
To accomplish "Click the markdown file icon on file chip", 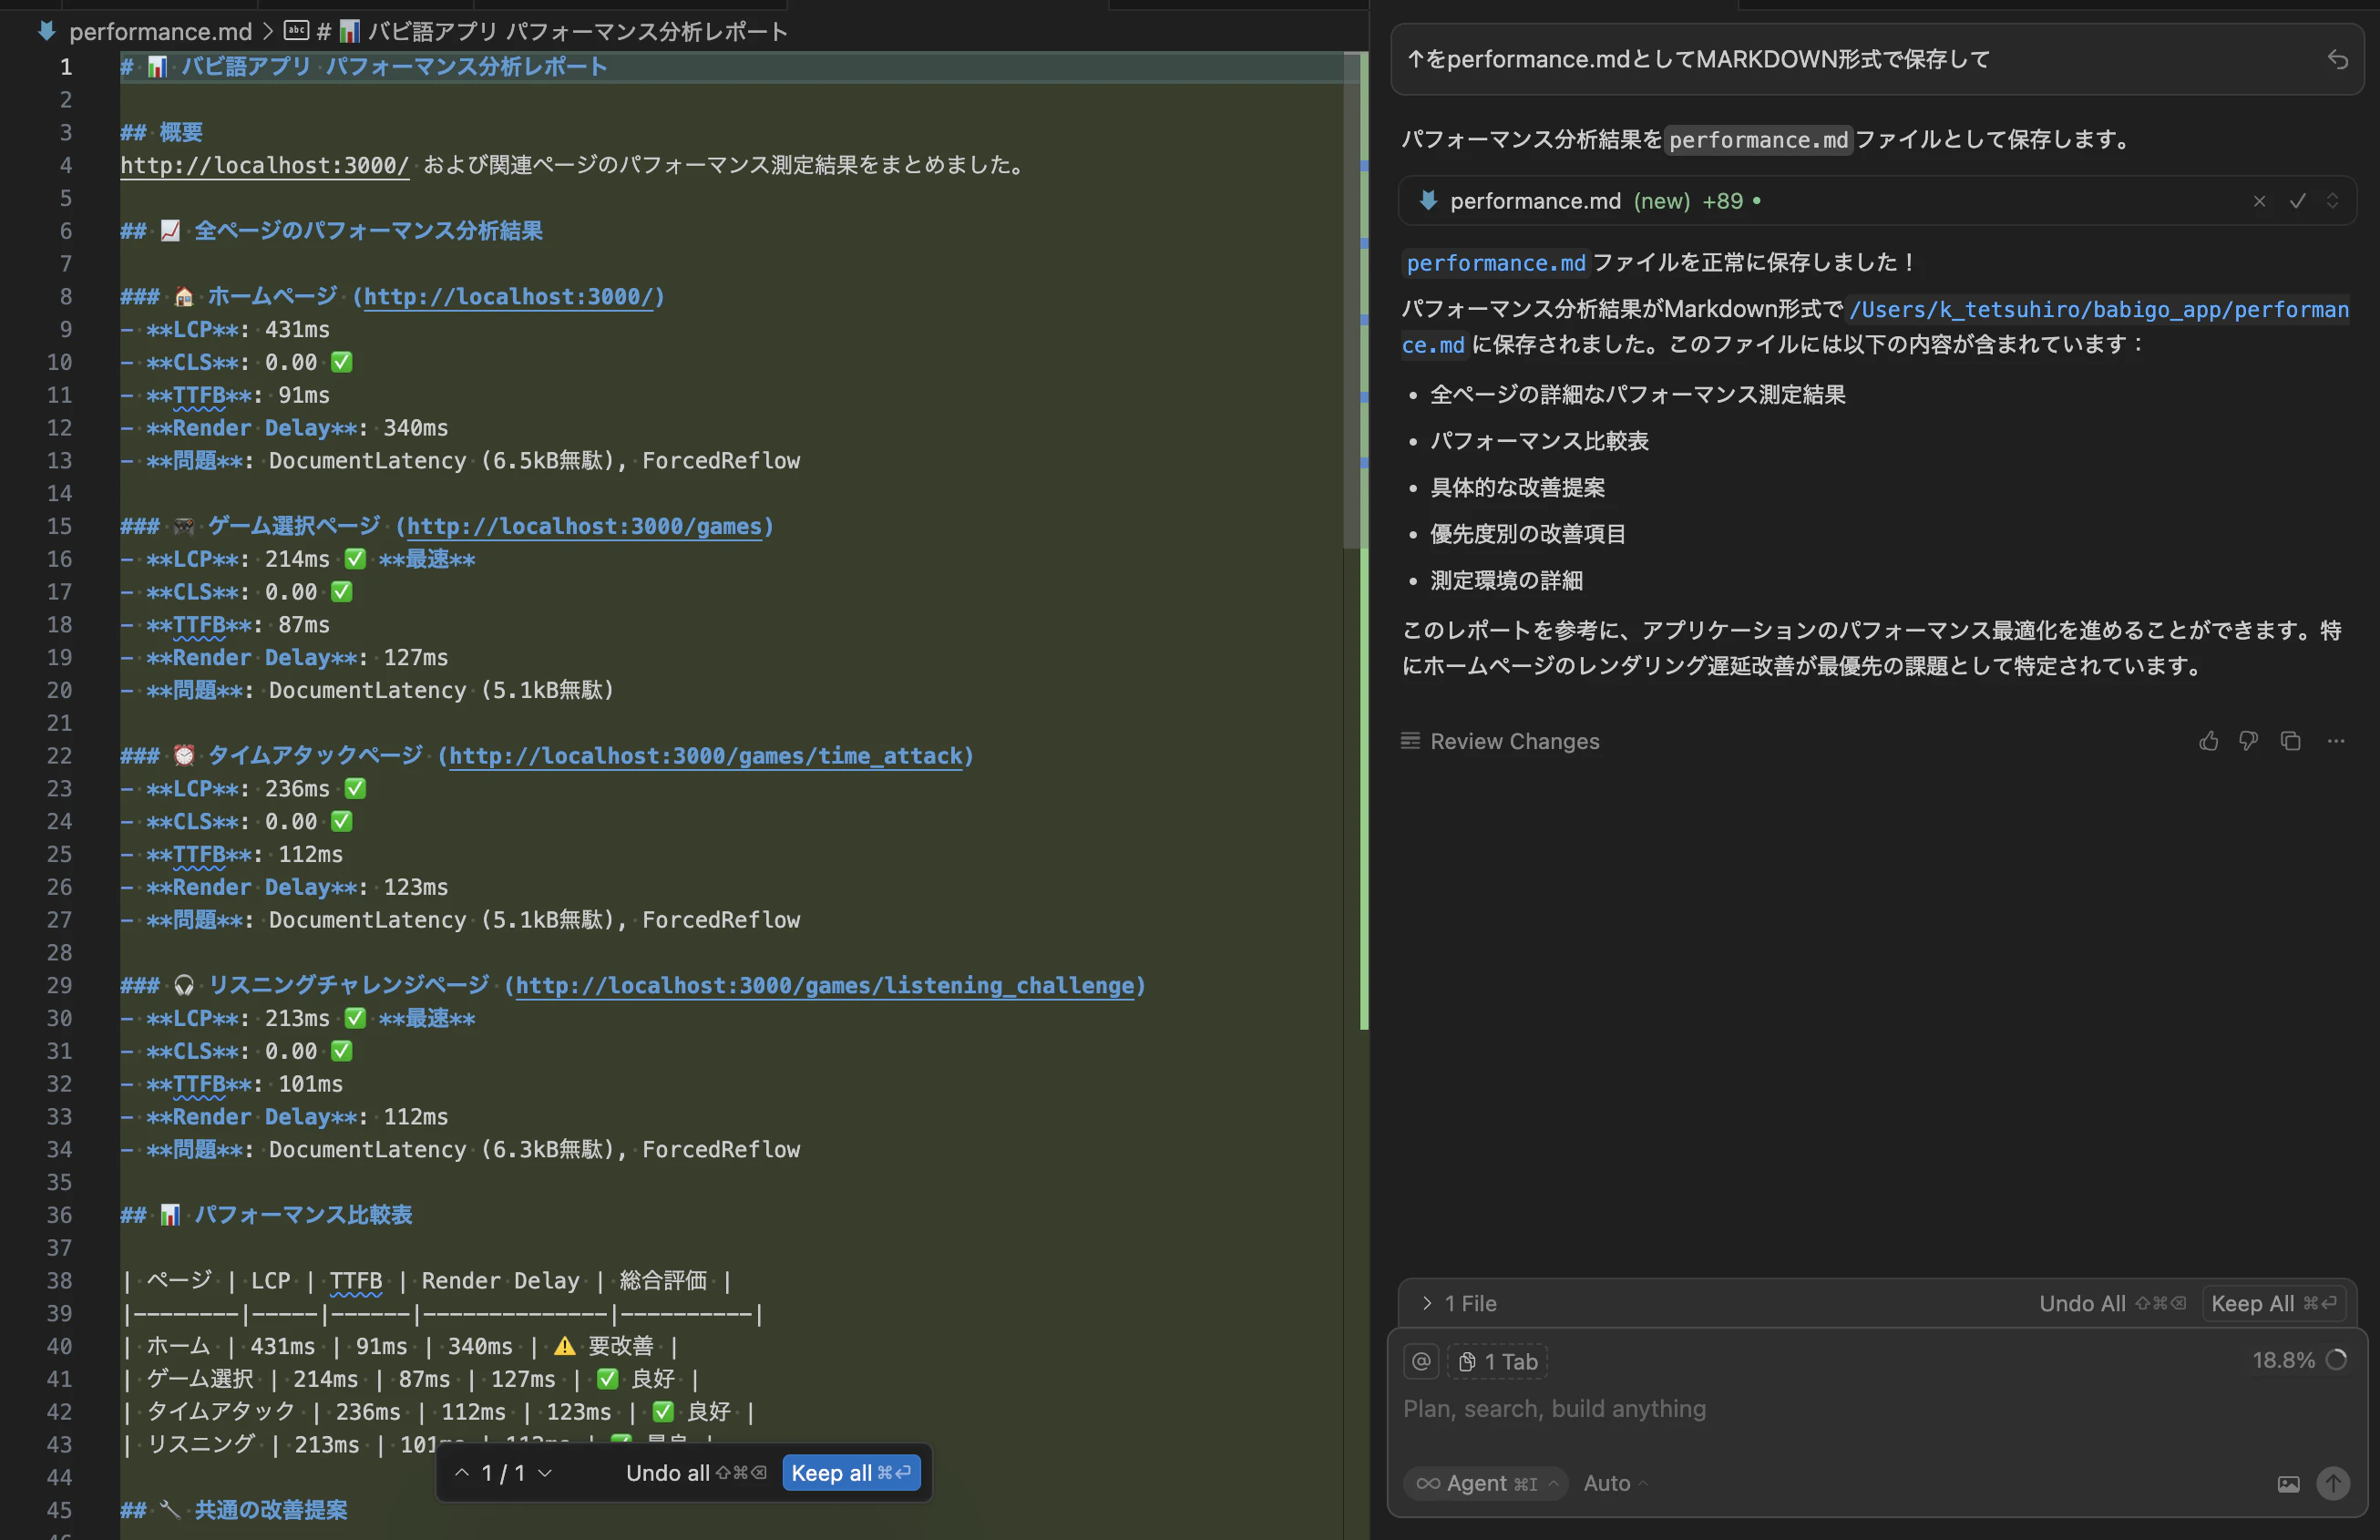I will point(1428,201).
